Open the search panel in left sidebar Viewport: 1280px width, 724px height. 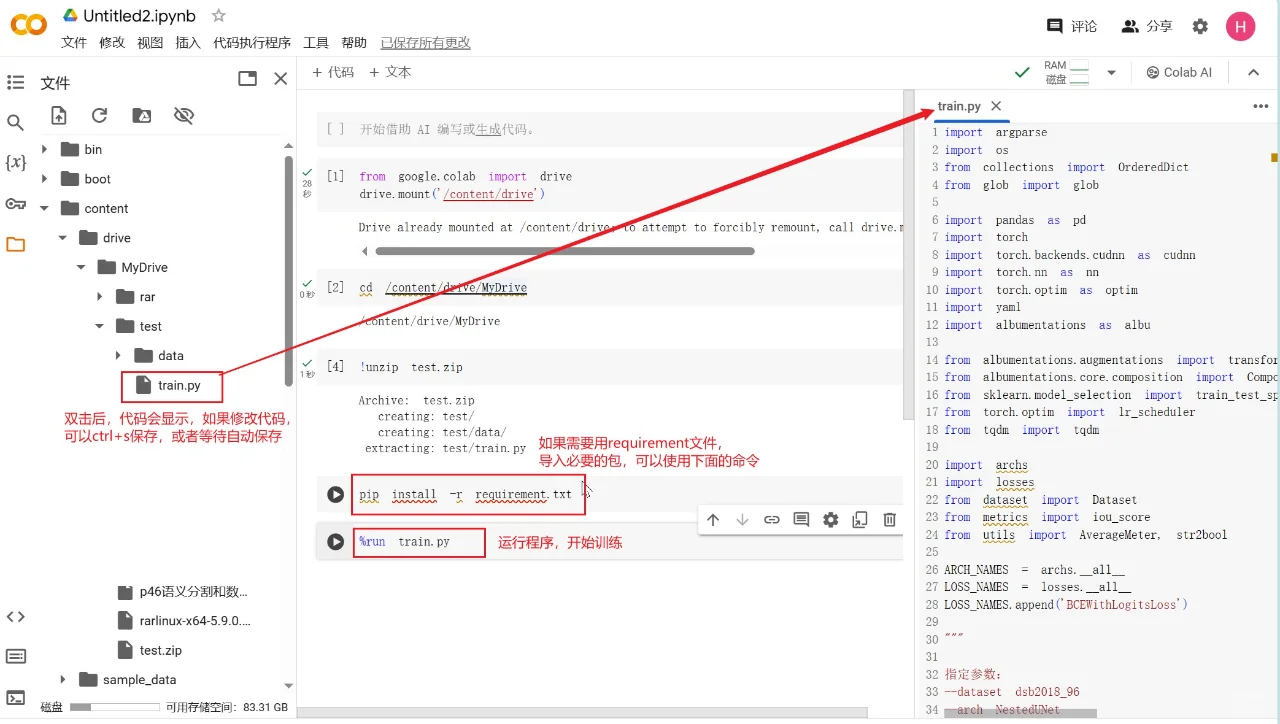point(15,123)
